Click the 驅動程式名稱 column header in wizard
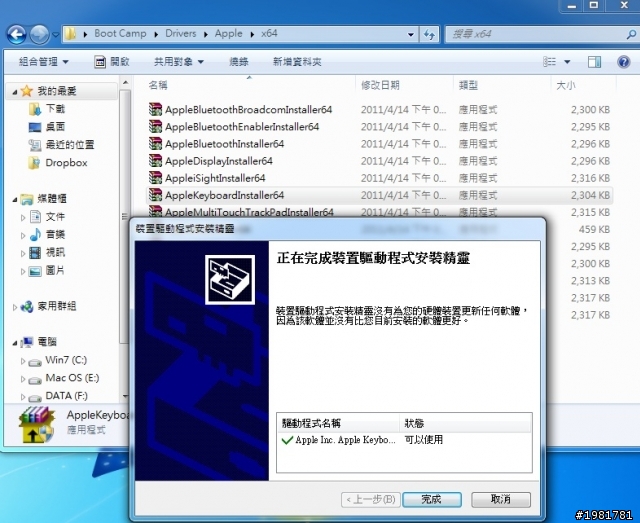The image size is (640, 523). tap(311, 423)
